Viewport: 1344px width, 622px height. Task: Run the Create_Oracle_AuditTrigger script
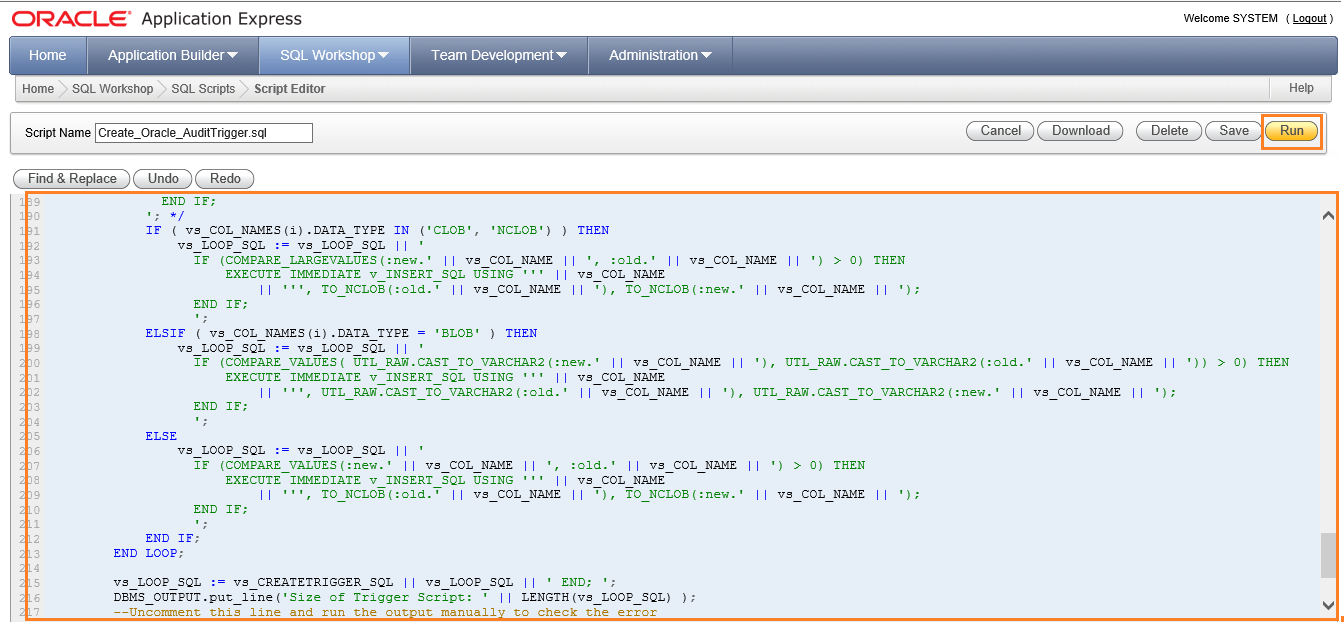[1292, 131]
